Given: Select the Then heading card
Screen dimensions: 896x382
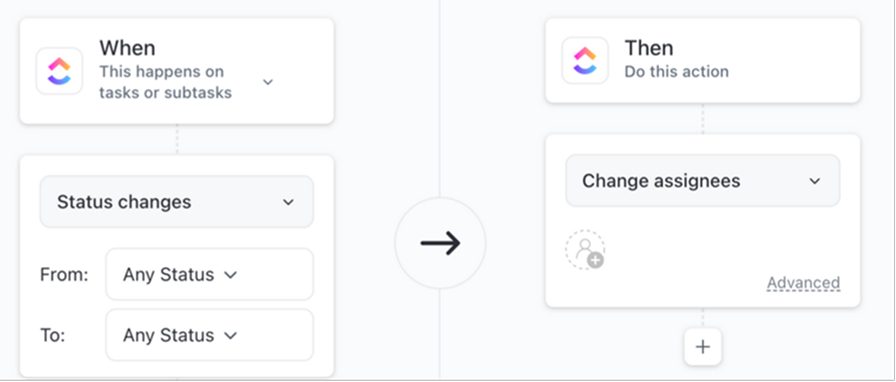Looking at the screenshot, I should pos(703,61).
